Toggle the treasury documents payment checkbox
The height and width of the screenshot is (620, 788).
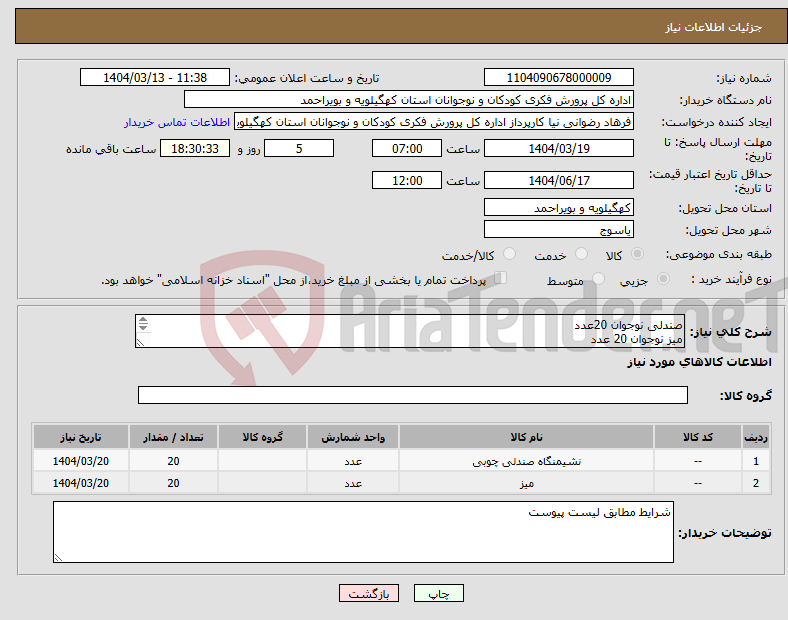pos(501,278)
